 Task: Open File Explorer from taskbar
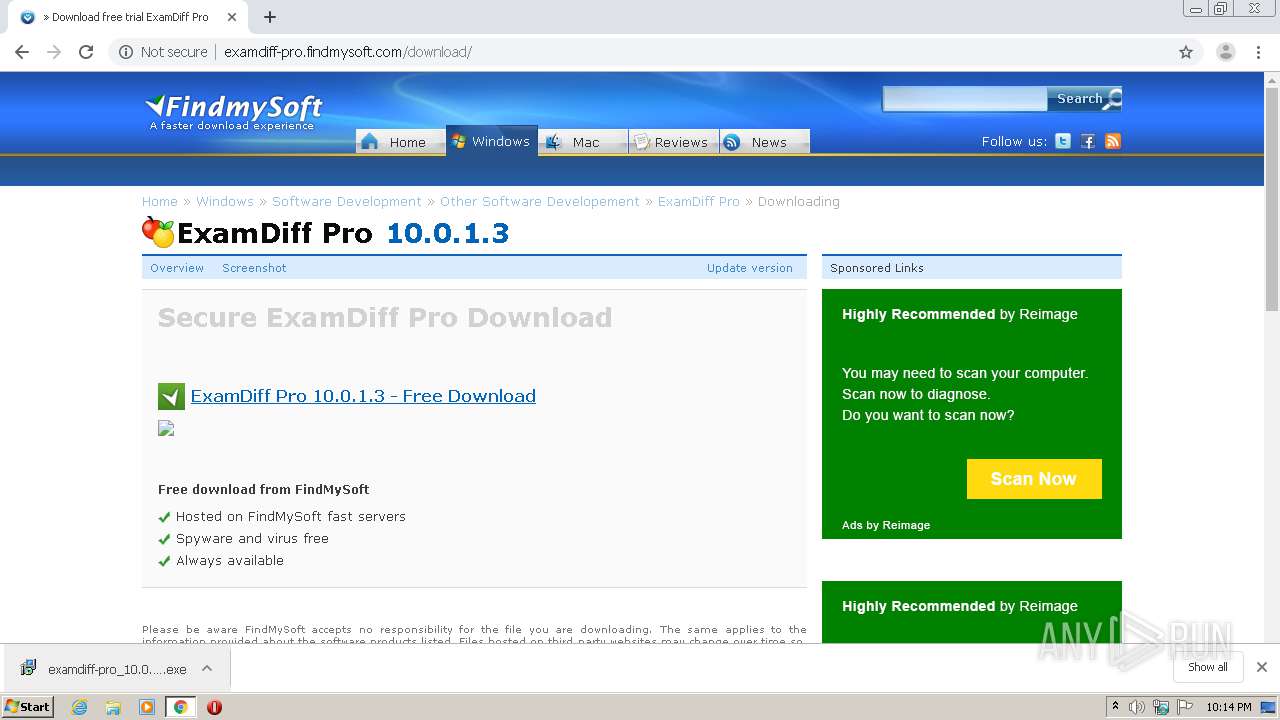113,707
